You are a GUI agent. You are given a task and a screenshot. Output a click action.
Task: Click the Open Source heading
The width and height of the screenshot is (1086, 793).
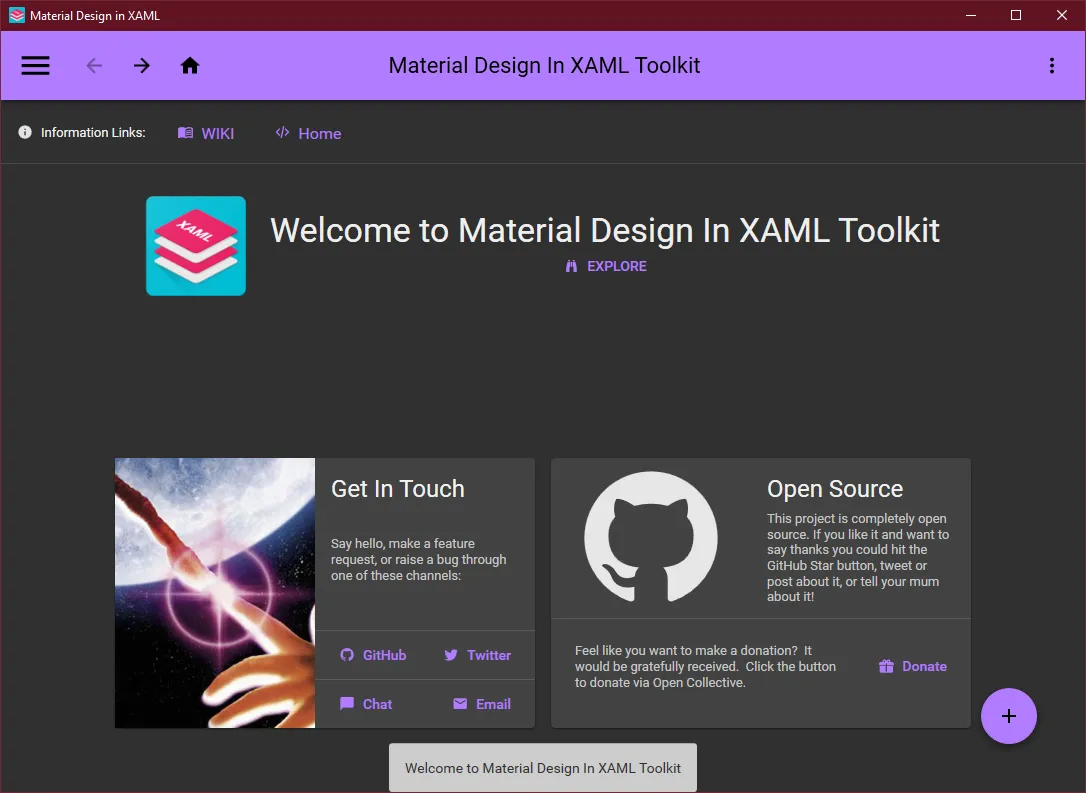[x=835, y=489]
